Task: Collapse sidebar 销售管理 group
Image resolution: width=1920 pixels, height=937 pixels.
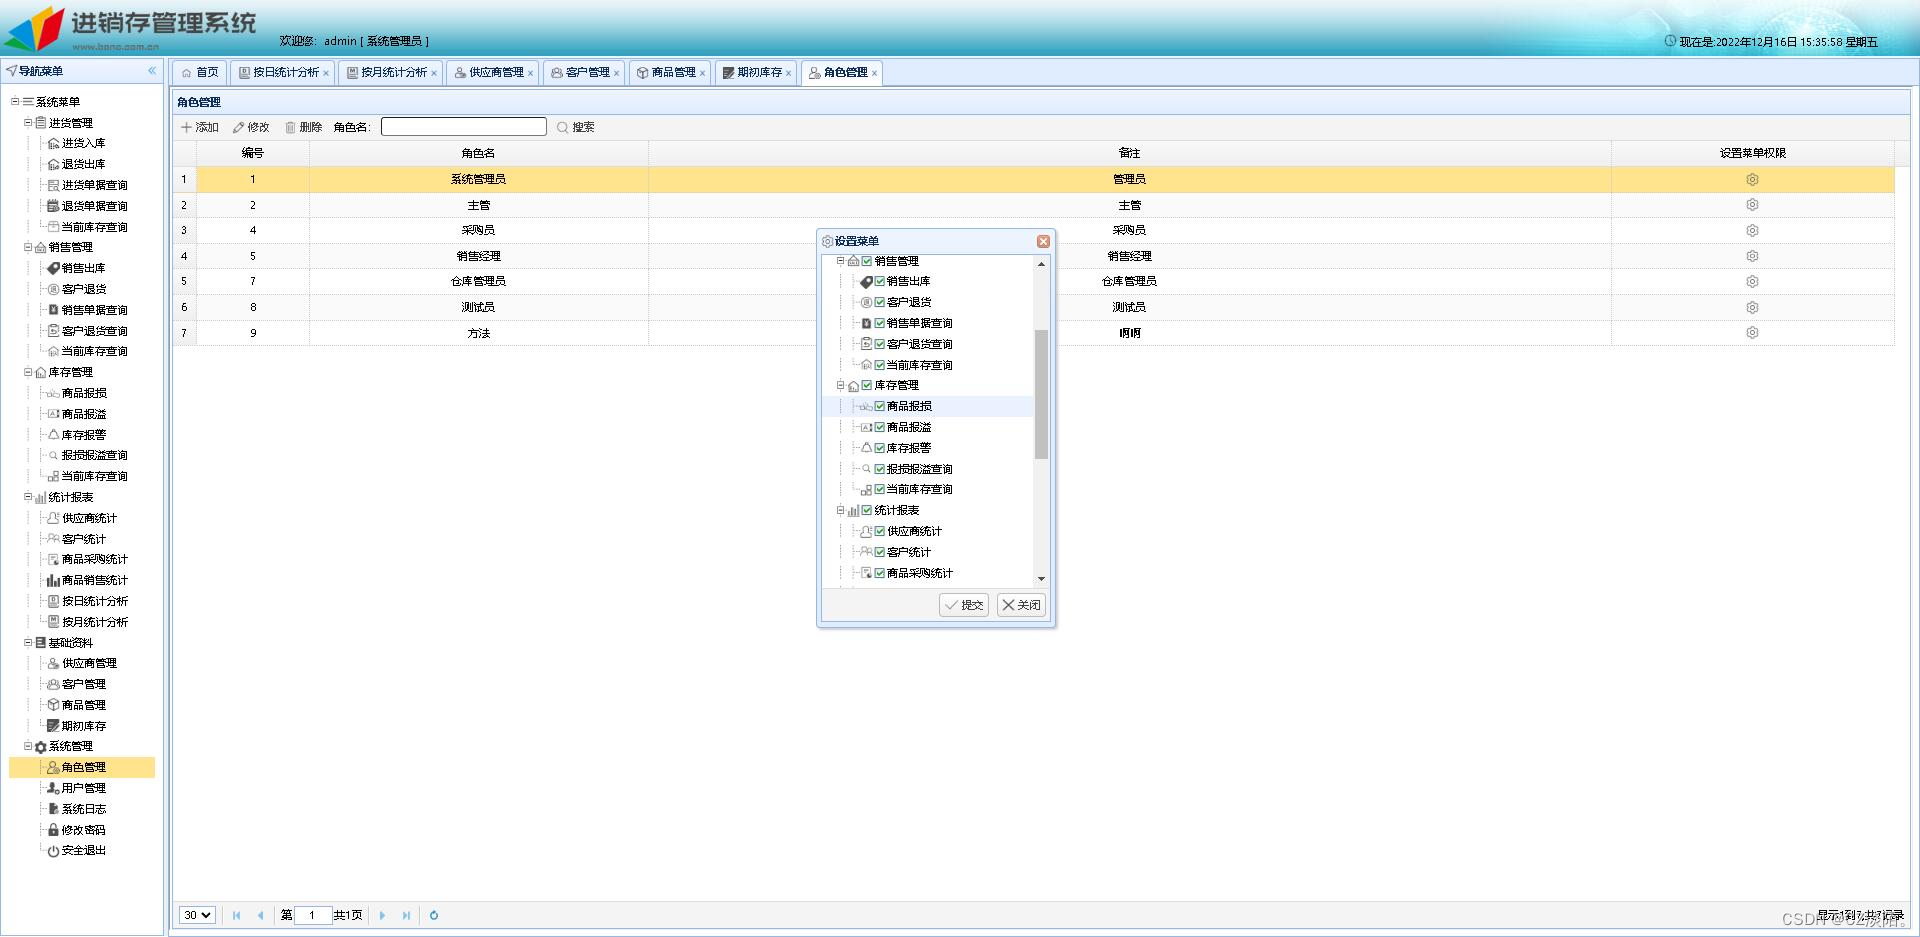Action: [x=28, y=247]
